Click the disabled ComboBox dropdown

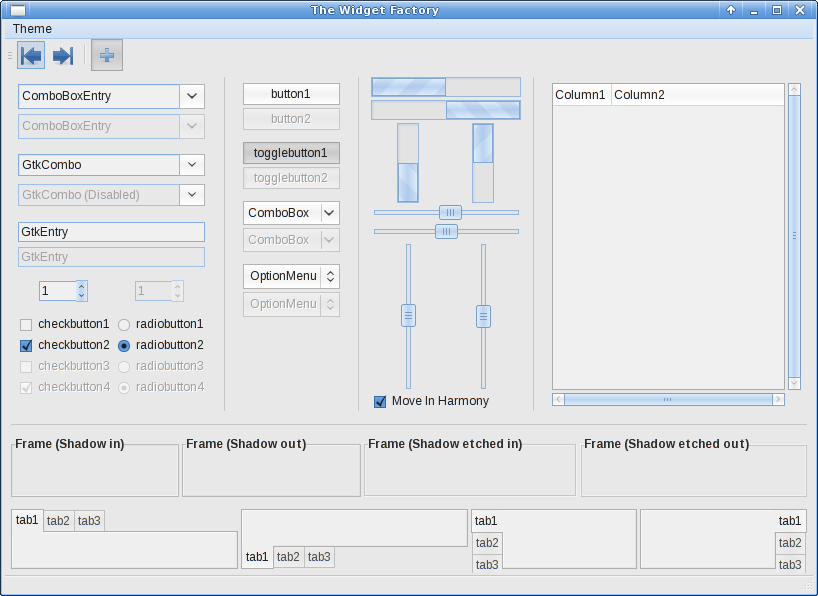click(291, 240)
